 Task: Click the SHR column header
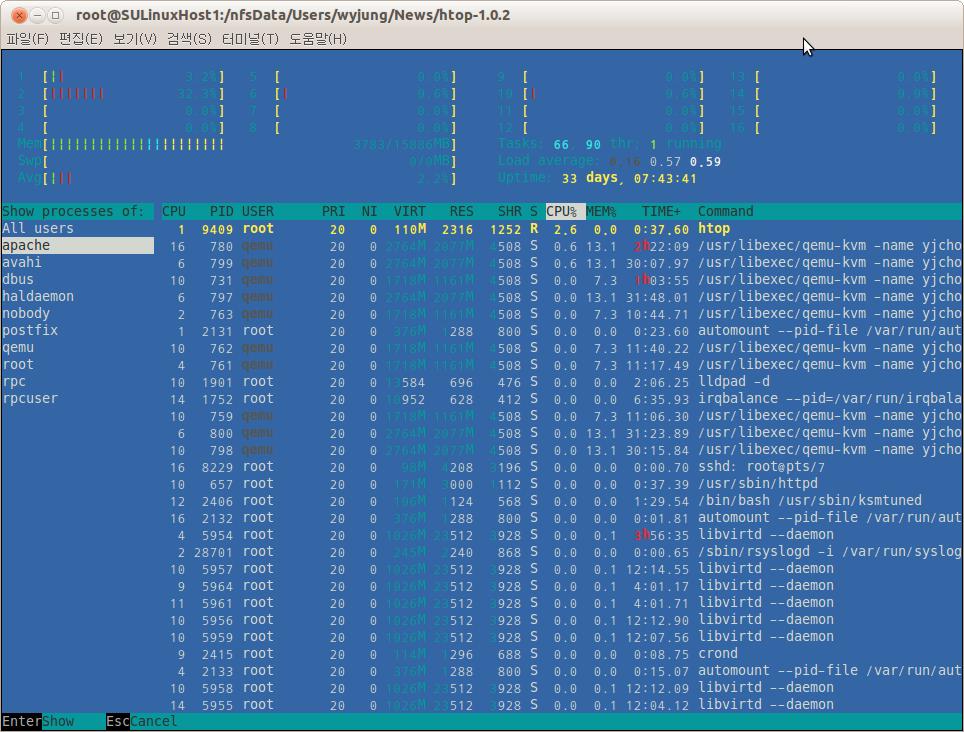(x=510, y=211)
